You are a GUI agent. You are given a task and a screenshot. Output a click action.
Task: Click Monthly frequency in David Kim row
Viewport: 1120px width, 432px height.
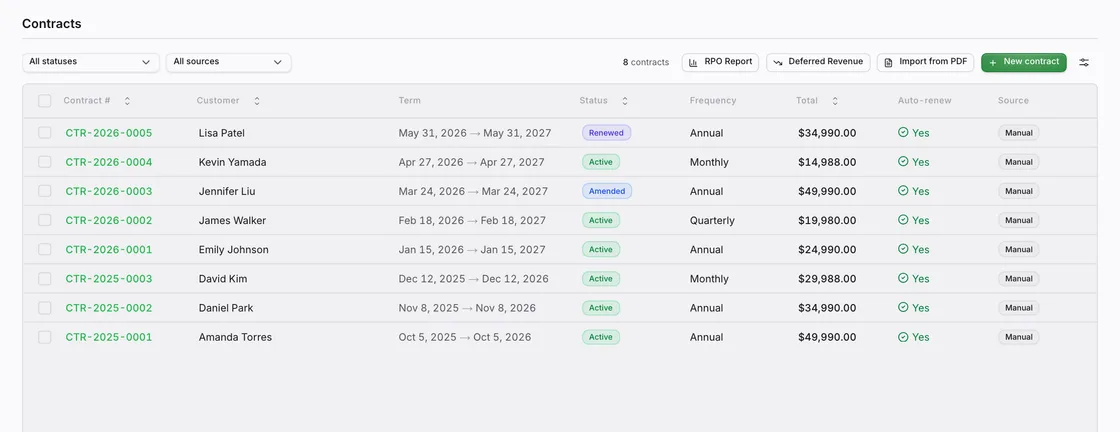pos(709,278)
